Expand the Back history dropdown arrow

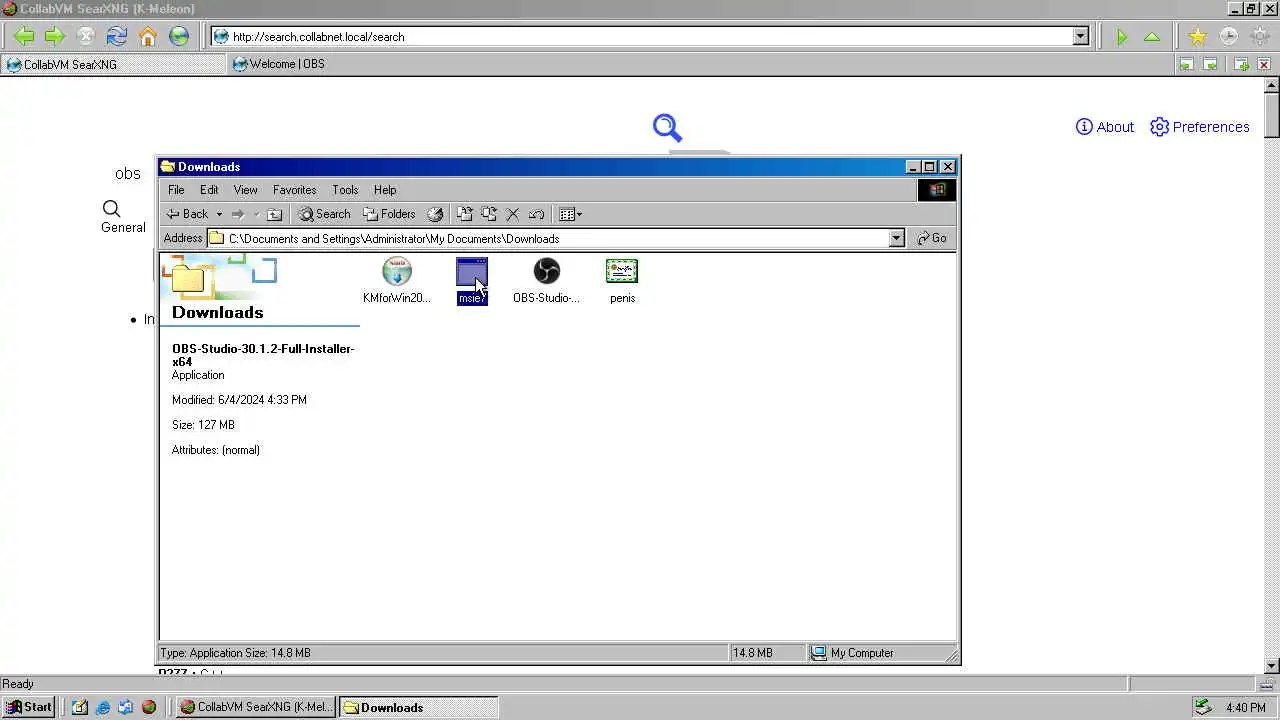[x=219, y=214]
